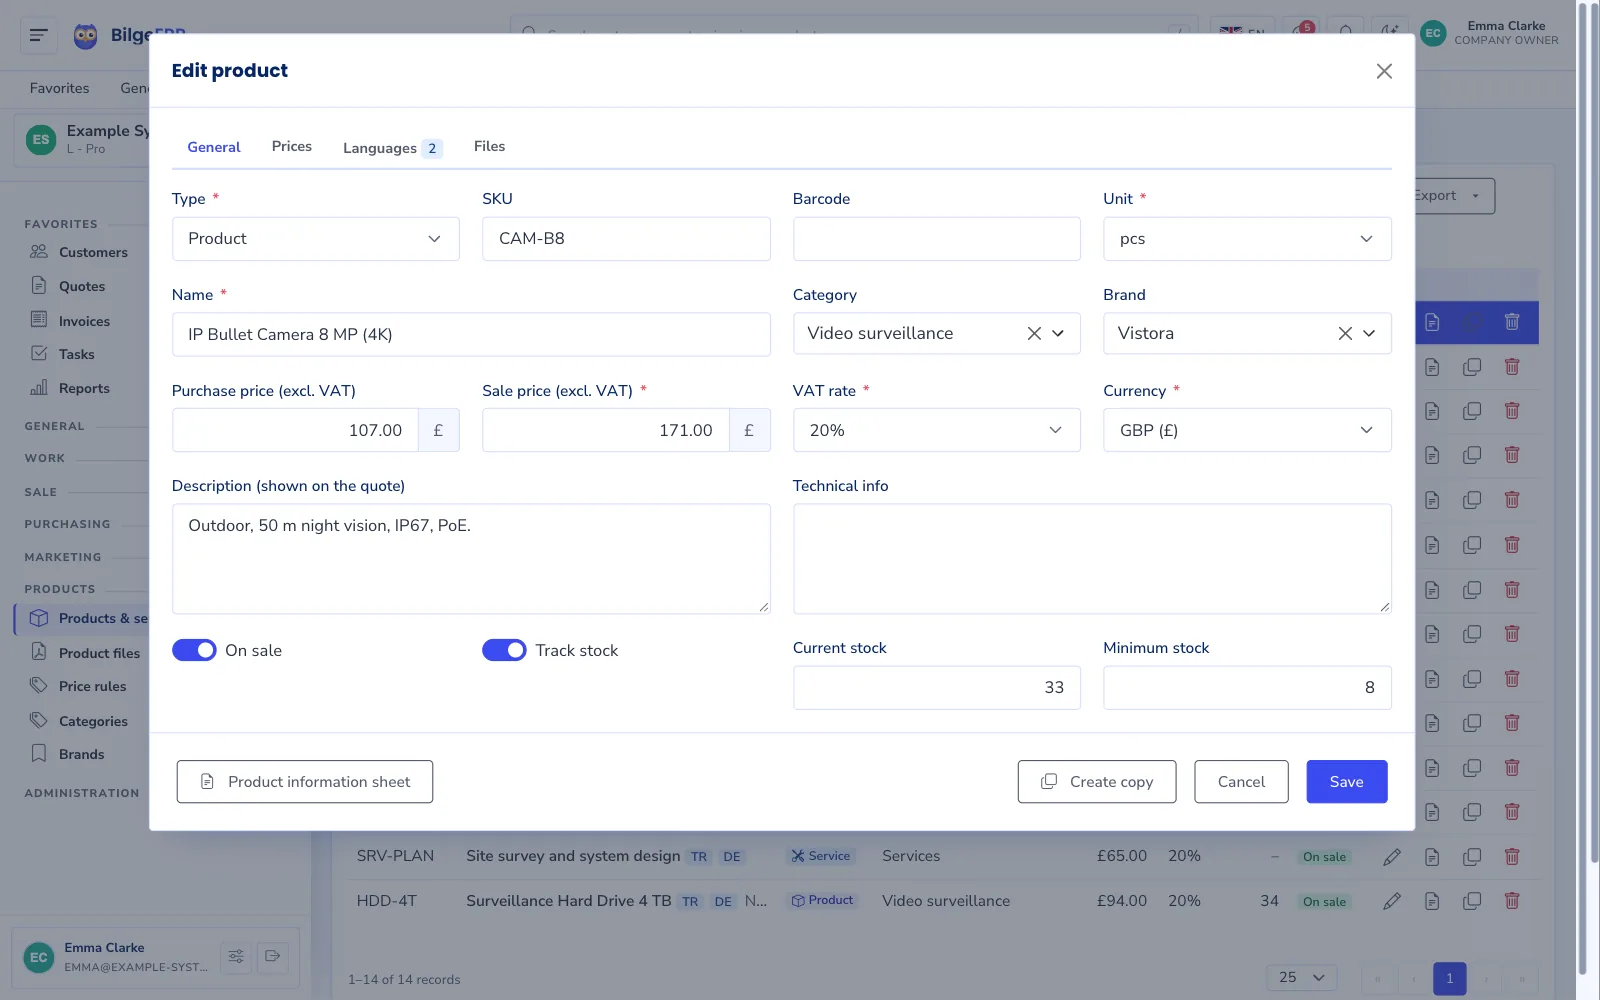Click the Sale price field
Image resolution: width=1600 pixels, height=1000 pixels.
606,430
